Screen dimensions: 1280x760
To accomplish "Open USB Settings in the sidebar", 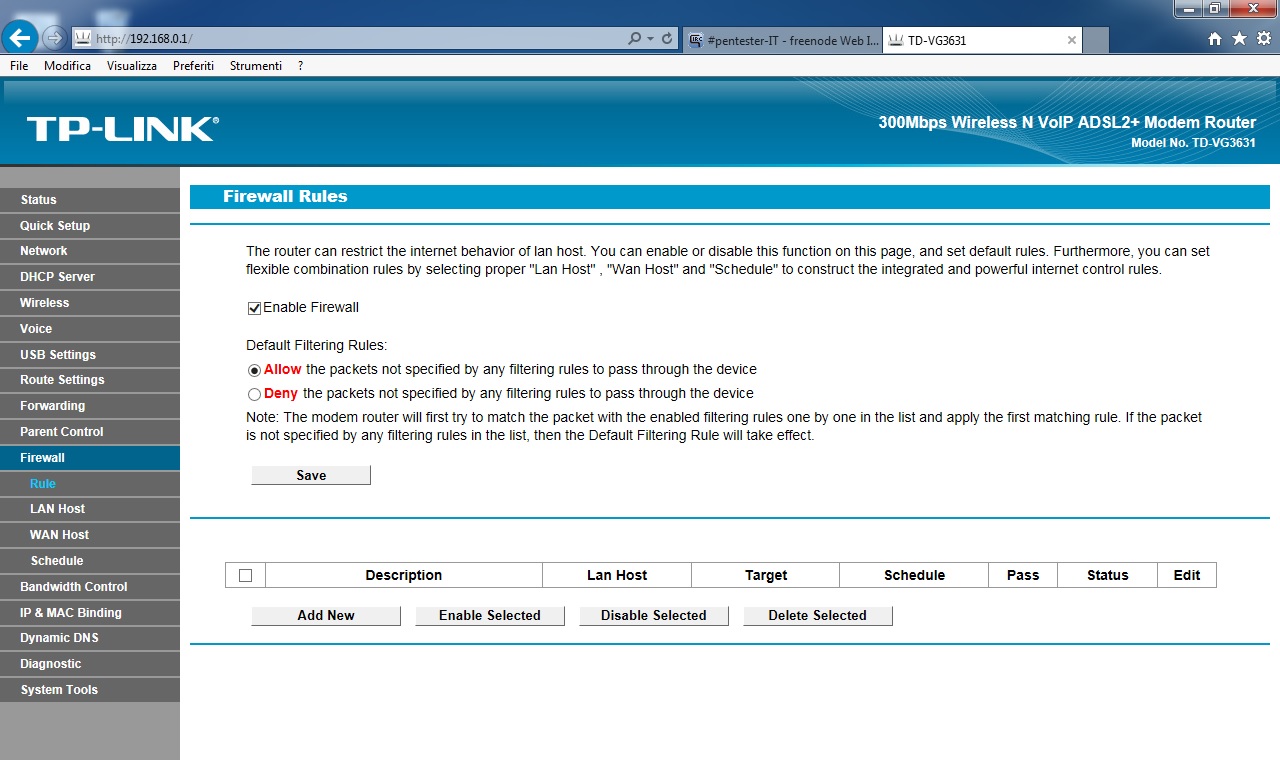I will pyautogui.click(x=90, y=355).
